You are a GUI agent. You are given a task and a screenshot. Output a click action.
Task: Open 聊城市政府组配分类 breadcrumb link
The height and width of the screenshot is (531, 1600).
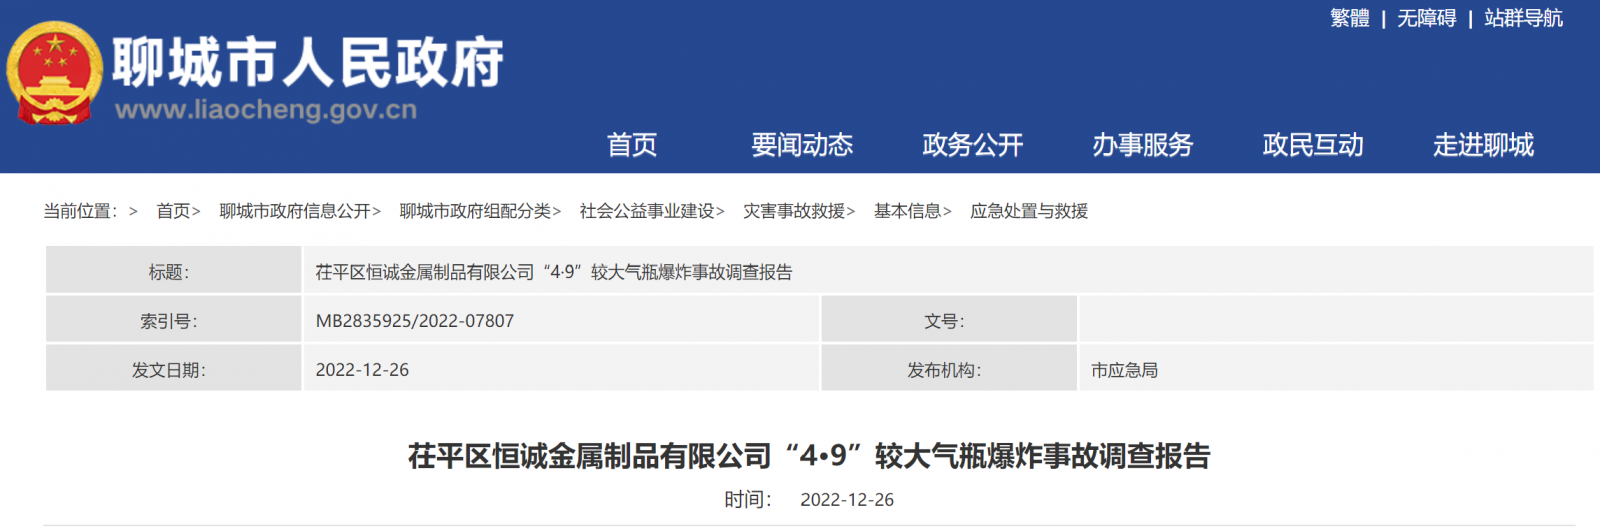[475, 211]
